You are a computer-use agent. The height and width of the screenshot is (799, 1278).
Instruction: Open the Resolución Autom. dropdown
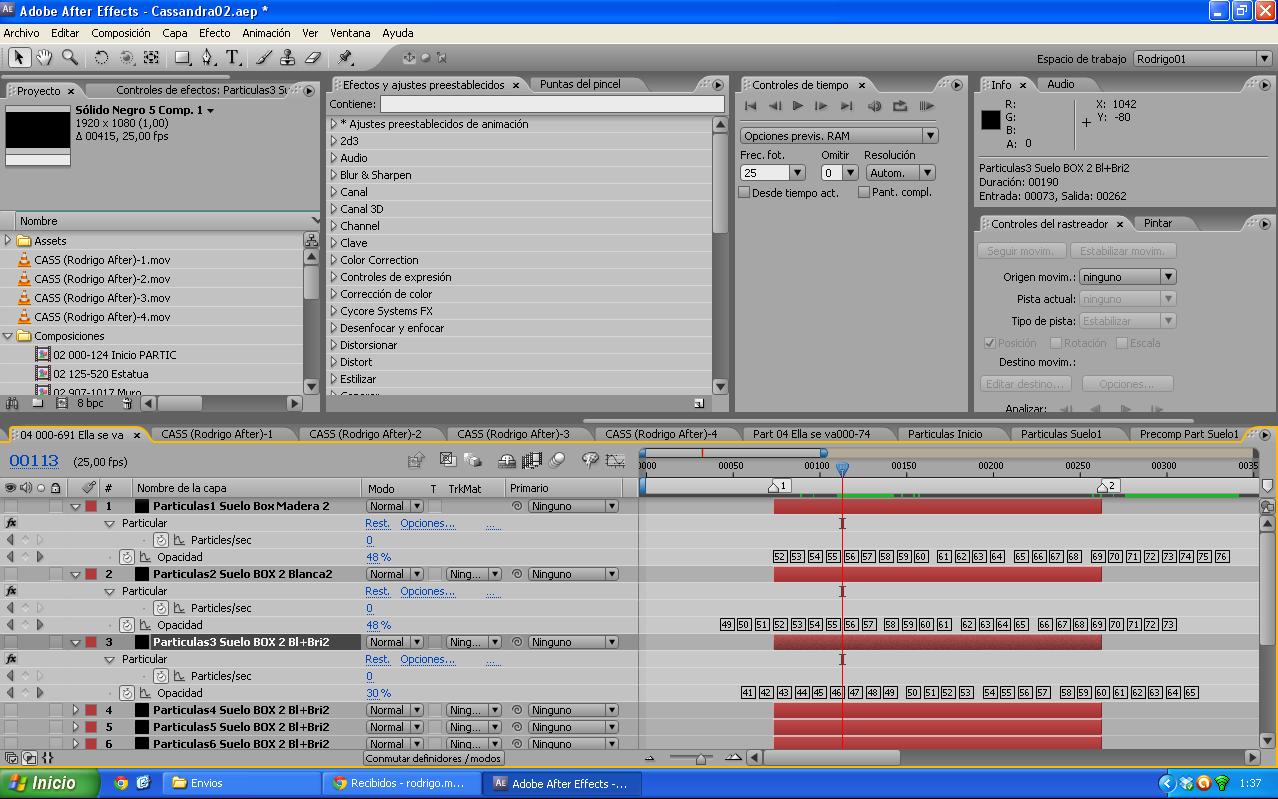point(899,173)
